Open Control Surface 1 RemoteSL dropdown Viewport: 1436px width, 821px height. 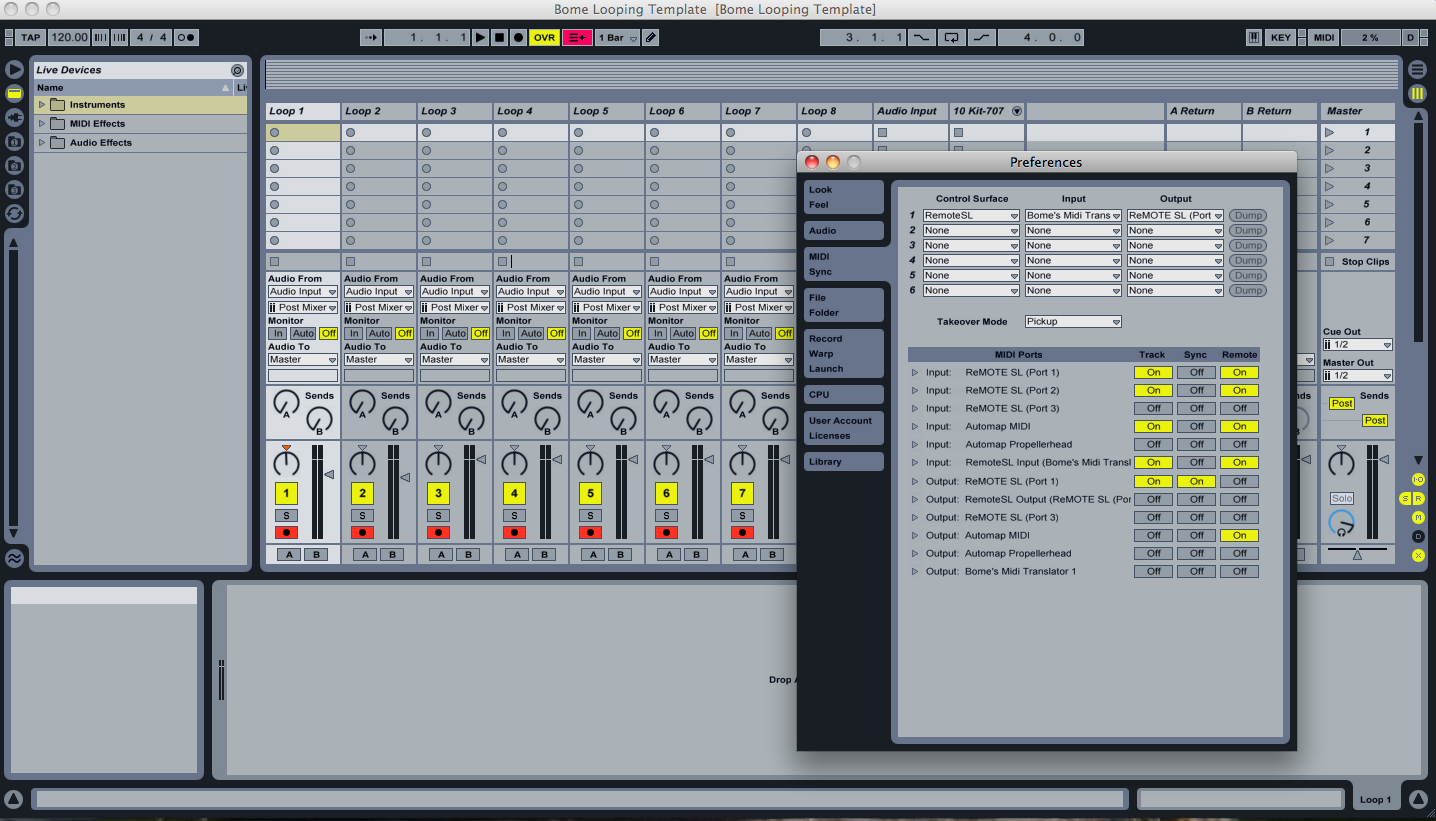[x=971, y=215]
